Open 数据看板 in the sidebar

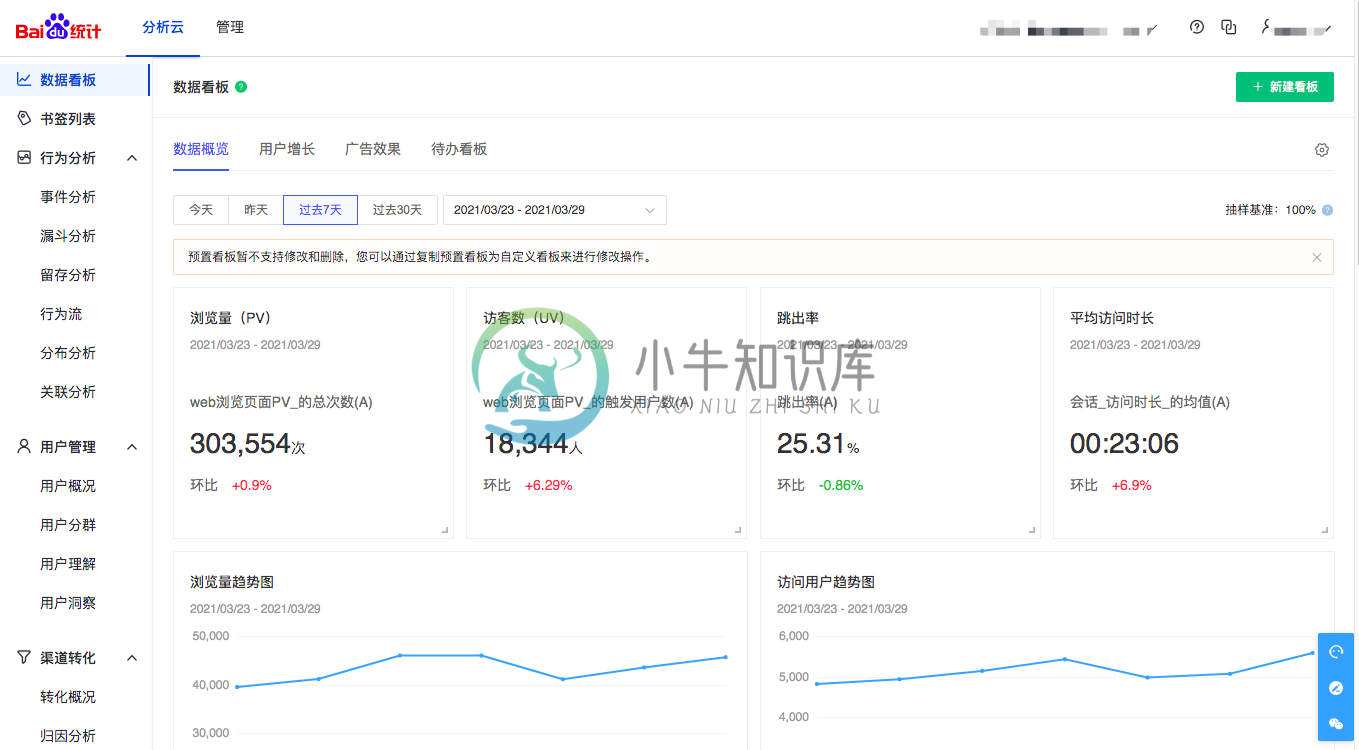(75, 80)
